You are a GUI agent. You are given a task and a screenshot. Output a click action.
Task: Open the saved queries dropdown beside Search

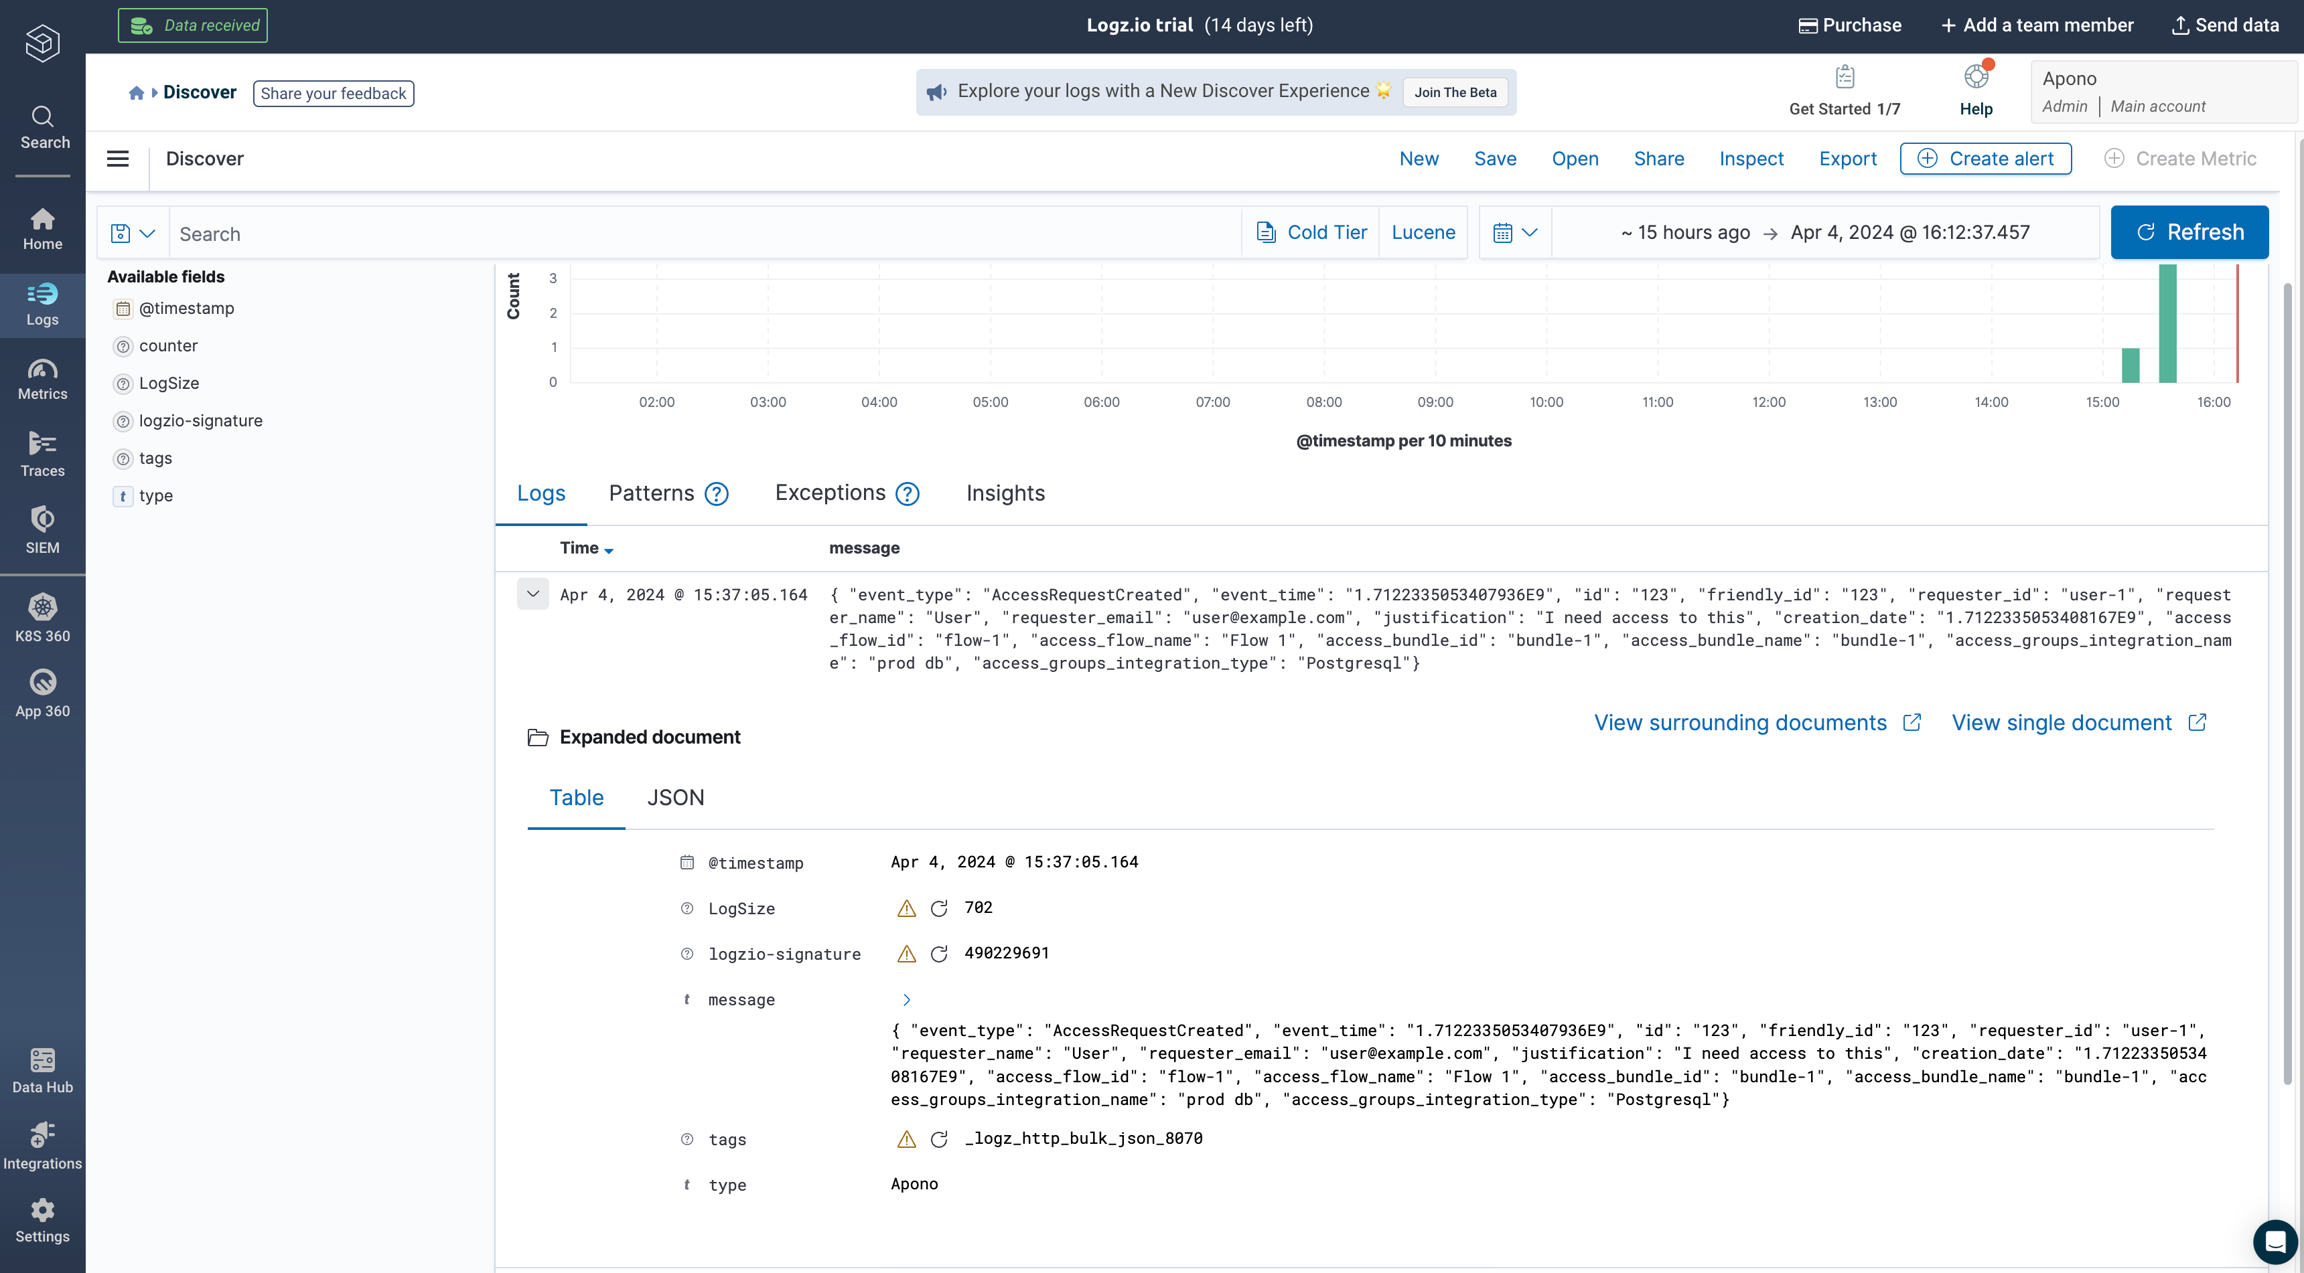[132, 233]
